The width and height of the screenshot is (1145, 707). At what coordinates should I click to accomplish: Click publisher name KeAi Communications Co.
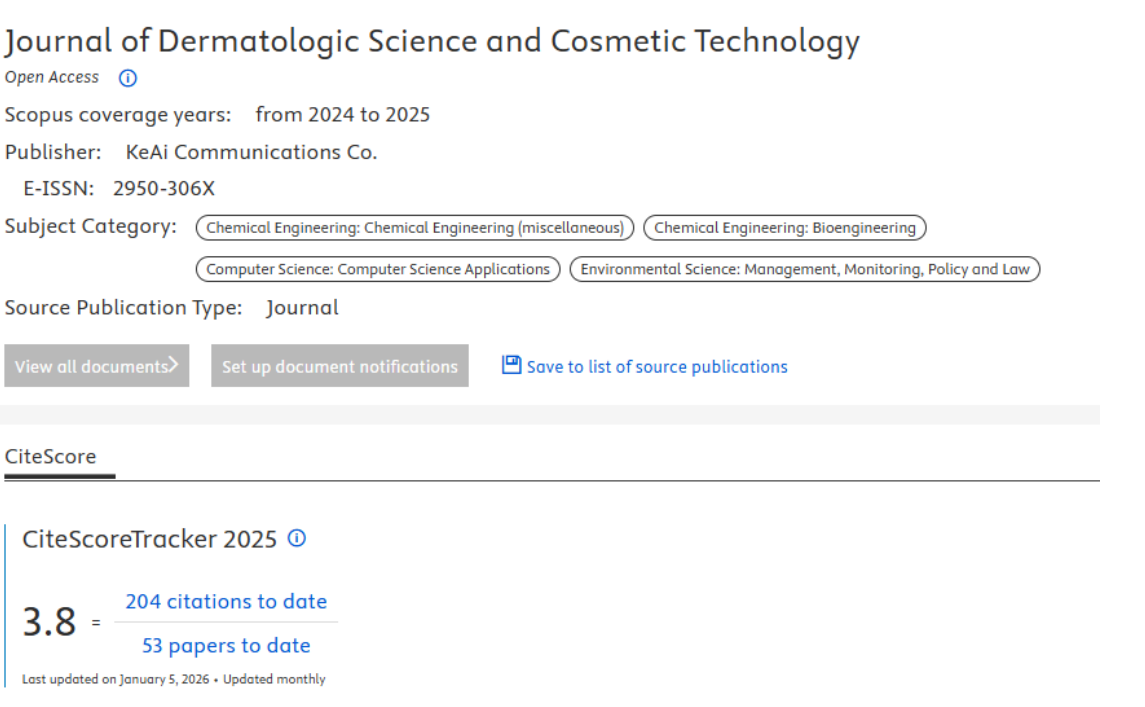[x=251, y=152]
